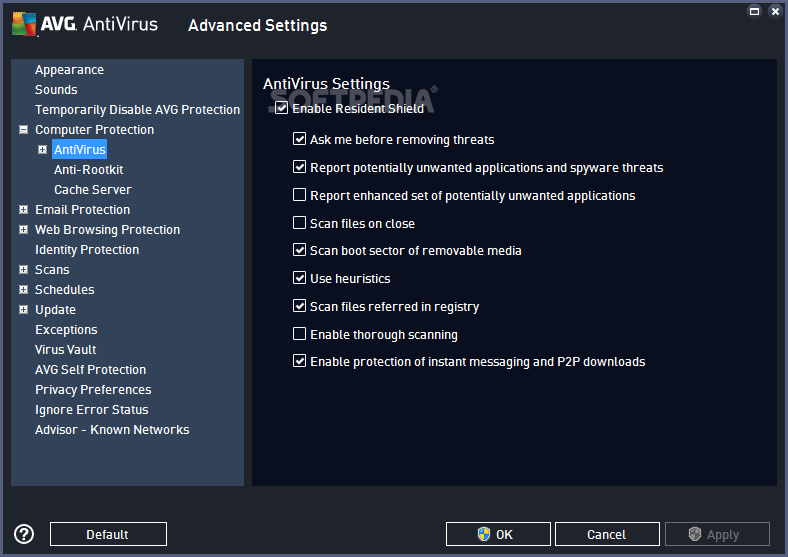Click the AntiVirus Settings heading
The height and width of the screenshot is (557, 788).
[327, 83]
